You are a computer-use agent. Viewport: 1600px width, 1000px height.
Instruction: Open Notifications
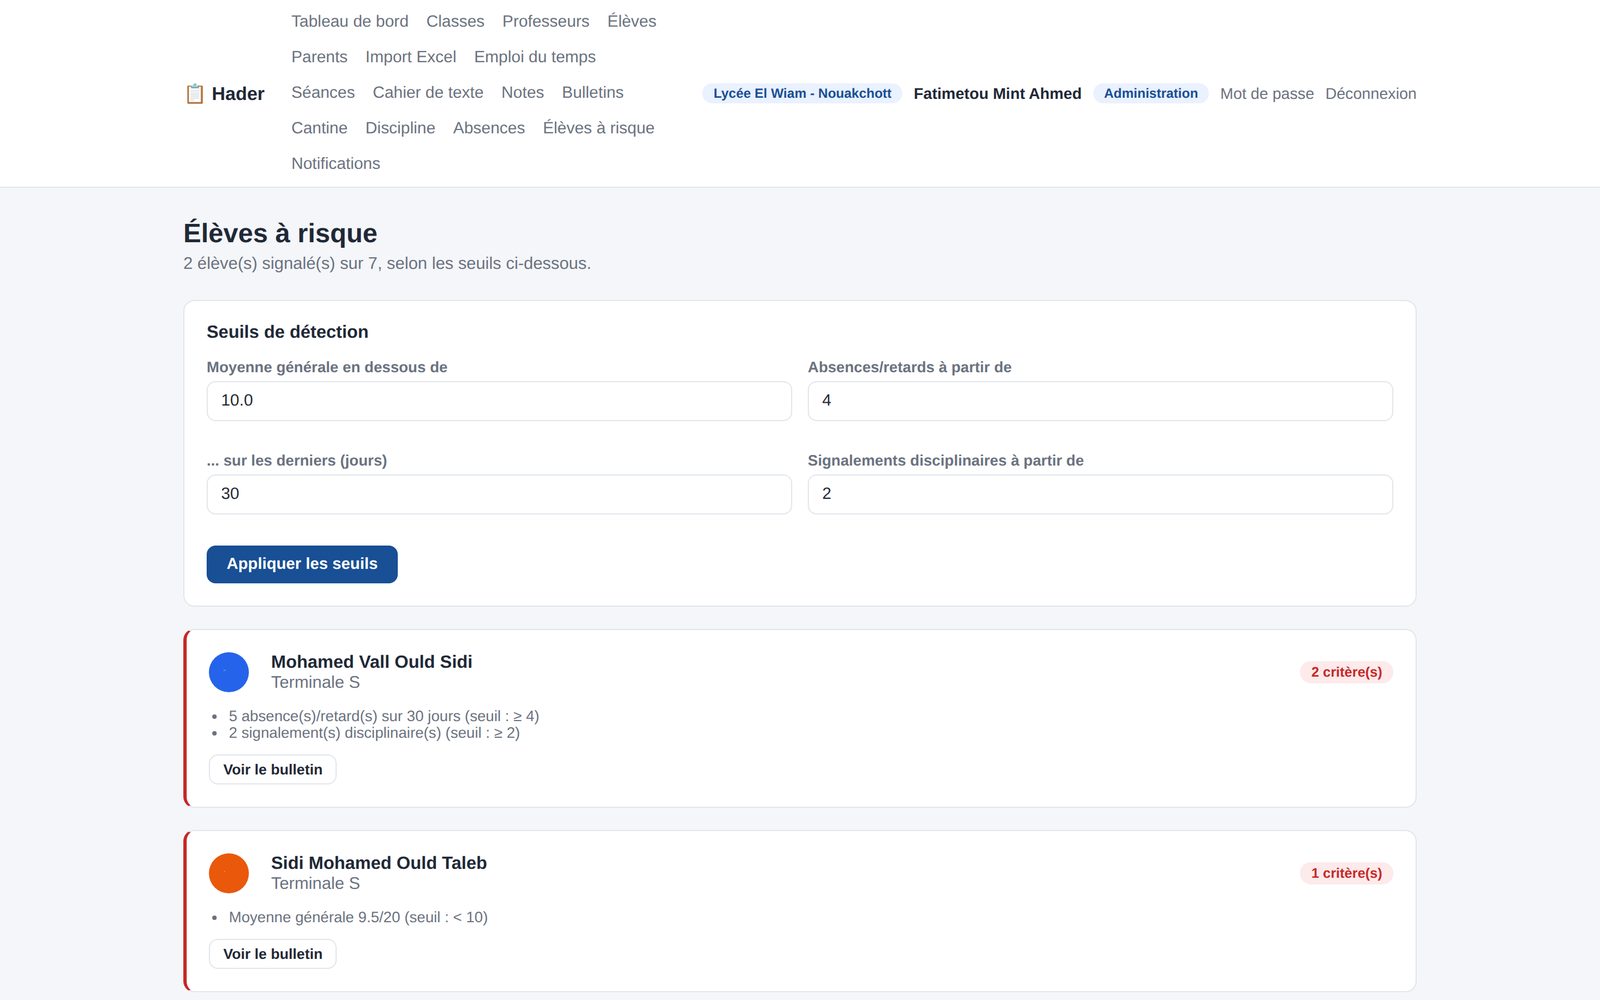pyautogui.click(x=336, y=163)
